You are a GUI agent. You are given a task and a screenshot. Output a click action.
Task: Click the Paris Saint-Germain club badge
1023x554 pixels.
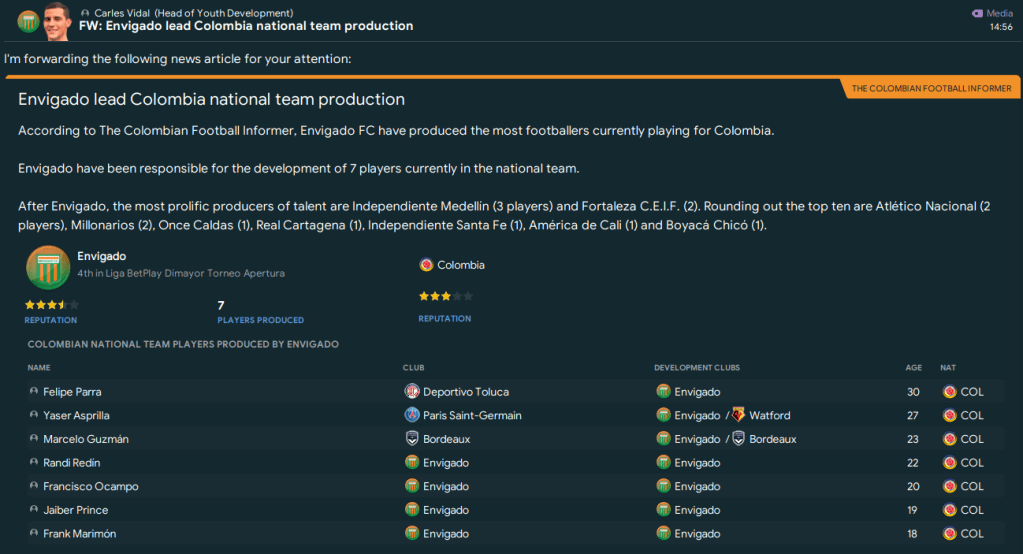411,415
